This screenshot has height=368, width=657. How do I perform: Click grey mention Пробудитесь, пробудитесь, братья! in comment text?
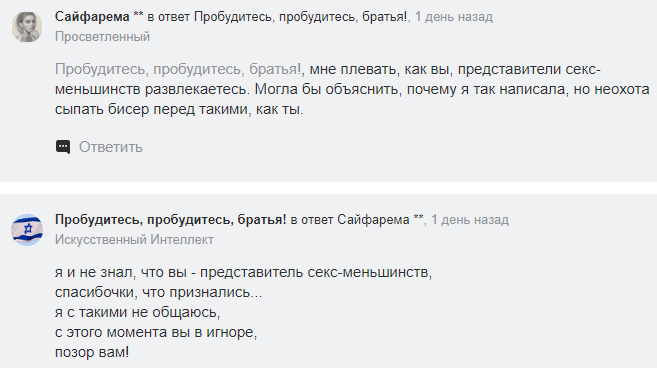point(178,69)
